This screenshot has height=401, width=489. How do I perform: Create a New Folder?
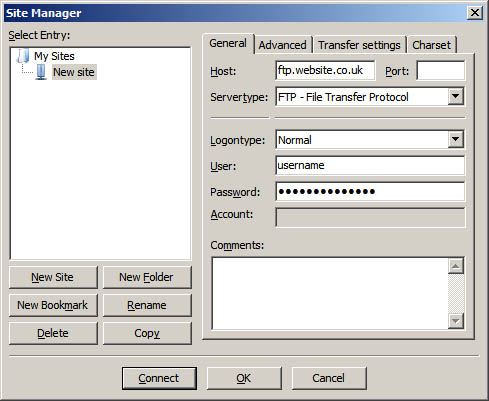coord(147,277)
